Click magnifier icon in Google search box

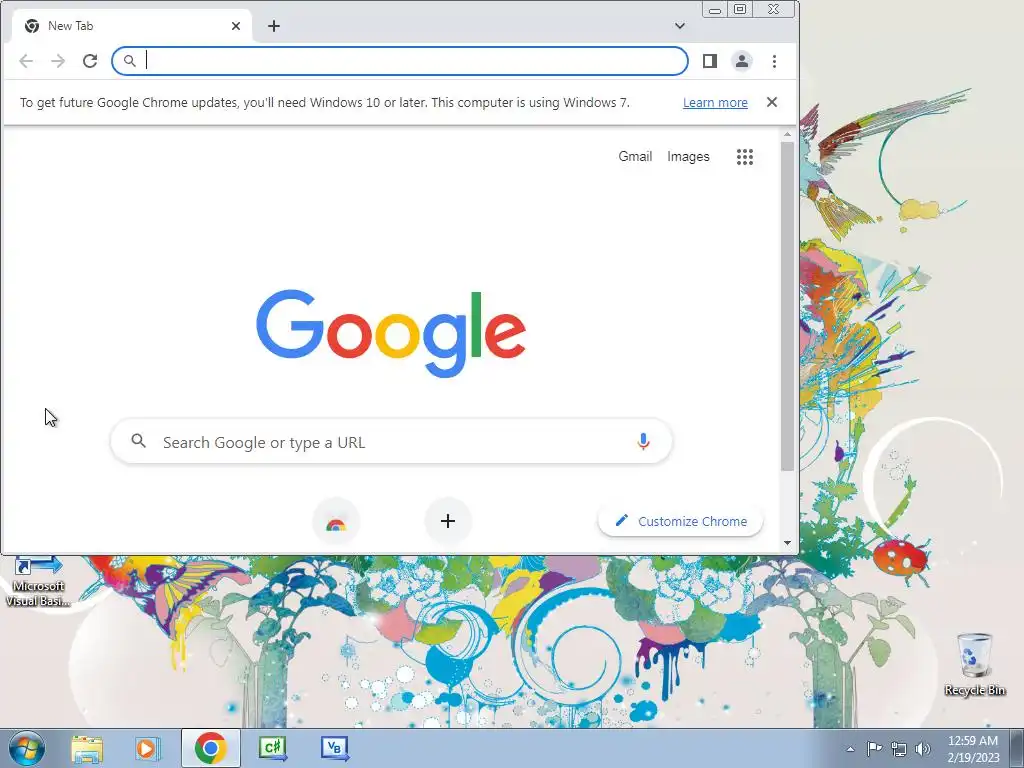tap(138, 441)
